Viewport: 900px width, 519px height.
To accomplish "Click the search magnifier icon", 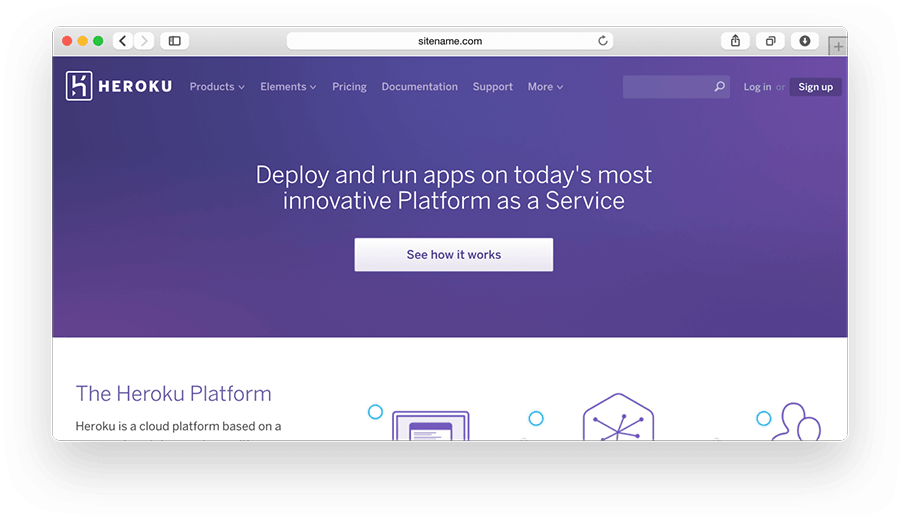I will (x=719, y=87).
